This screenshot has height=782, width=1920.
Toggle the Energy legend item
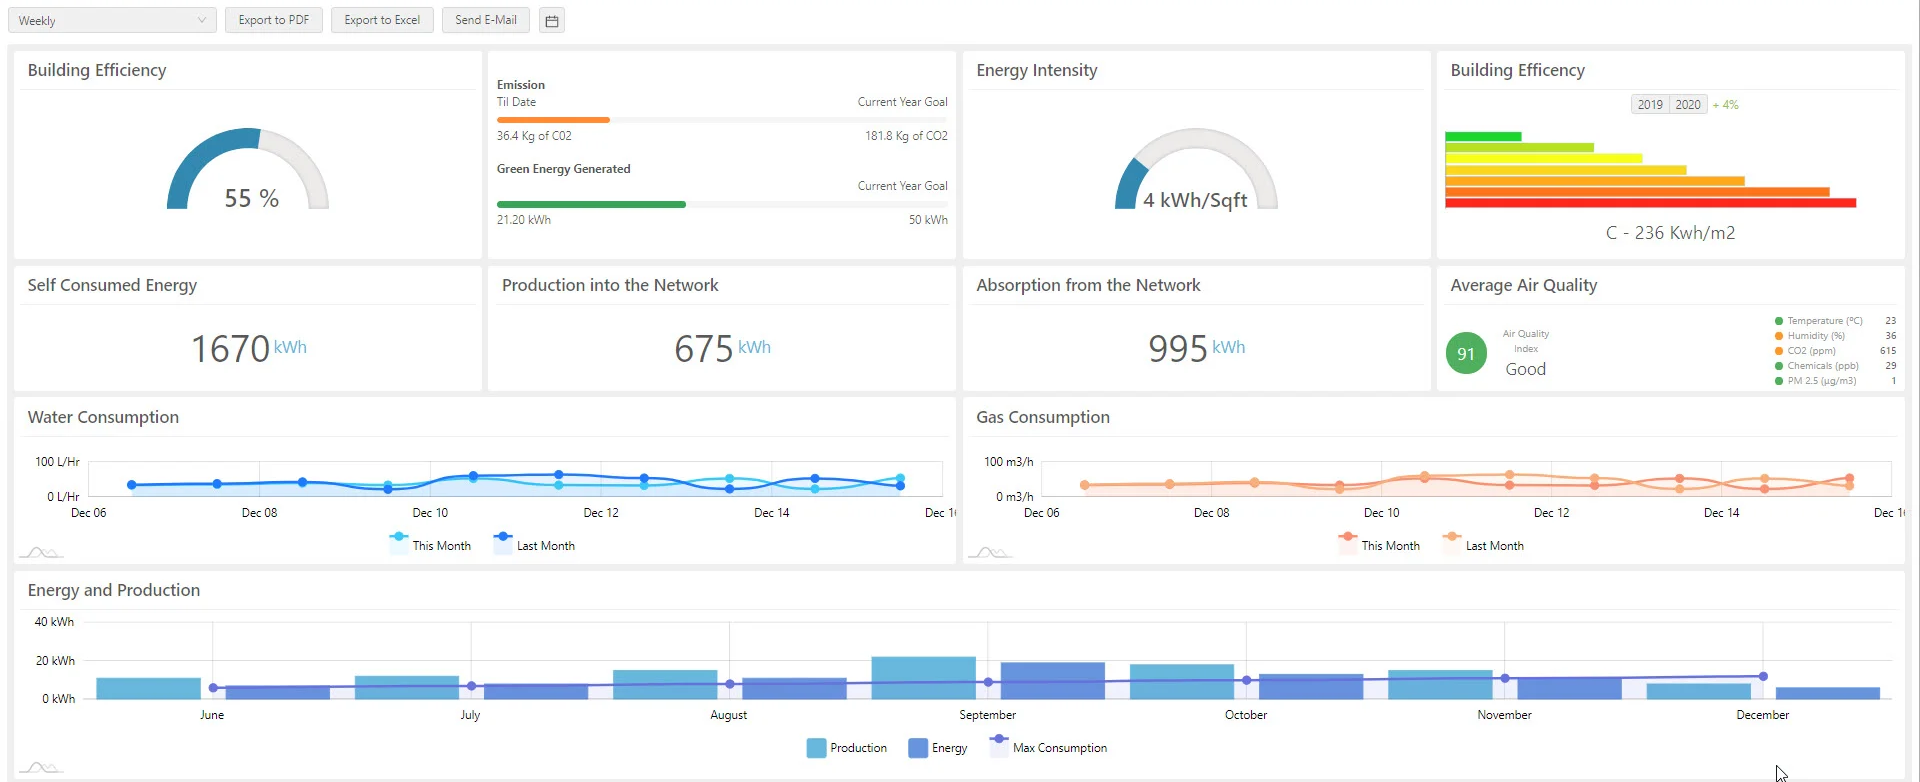pos(938,748)
